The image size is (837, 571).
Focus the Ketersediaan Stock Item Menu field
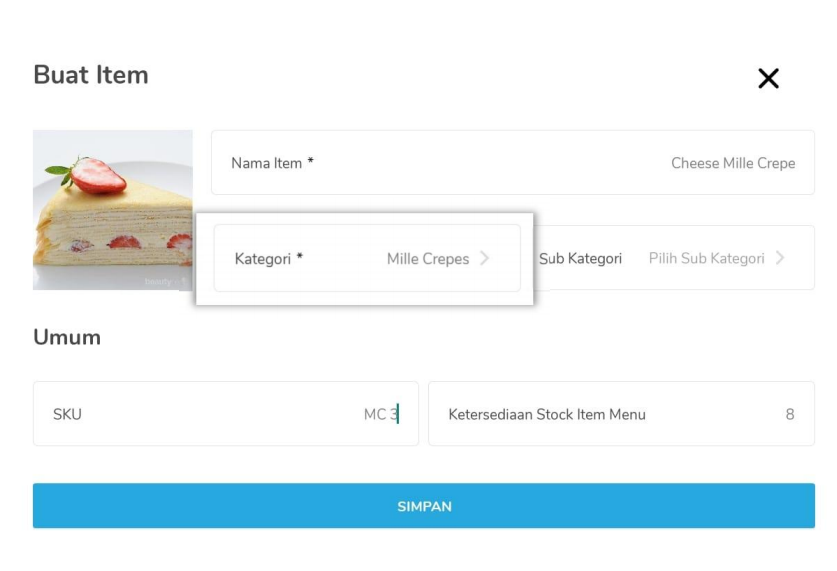click(620, 414)
